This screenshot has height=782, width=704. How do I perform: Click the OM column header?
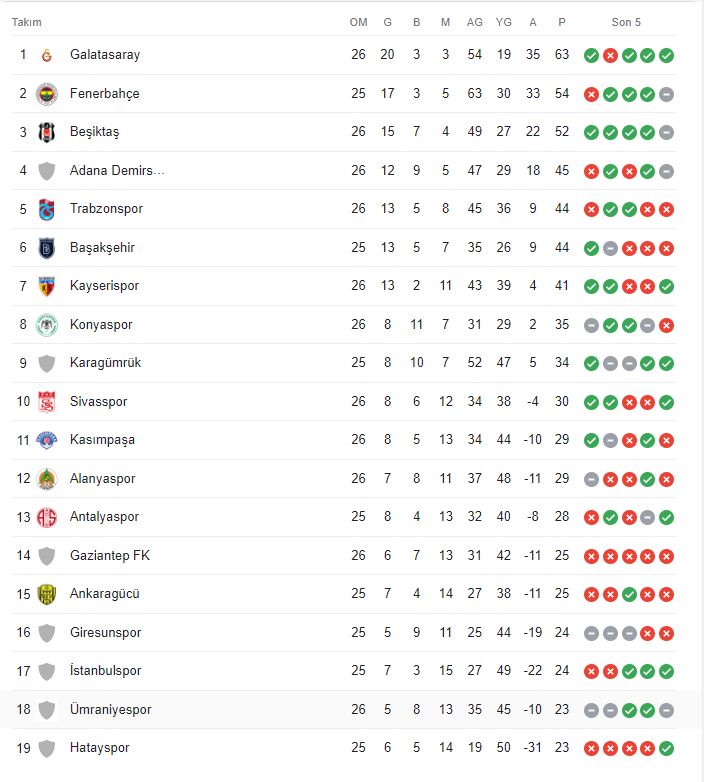click(358, 22)
